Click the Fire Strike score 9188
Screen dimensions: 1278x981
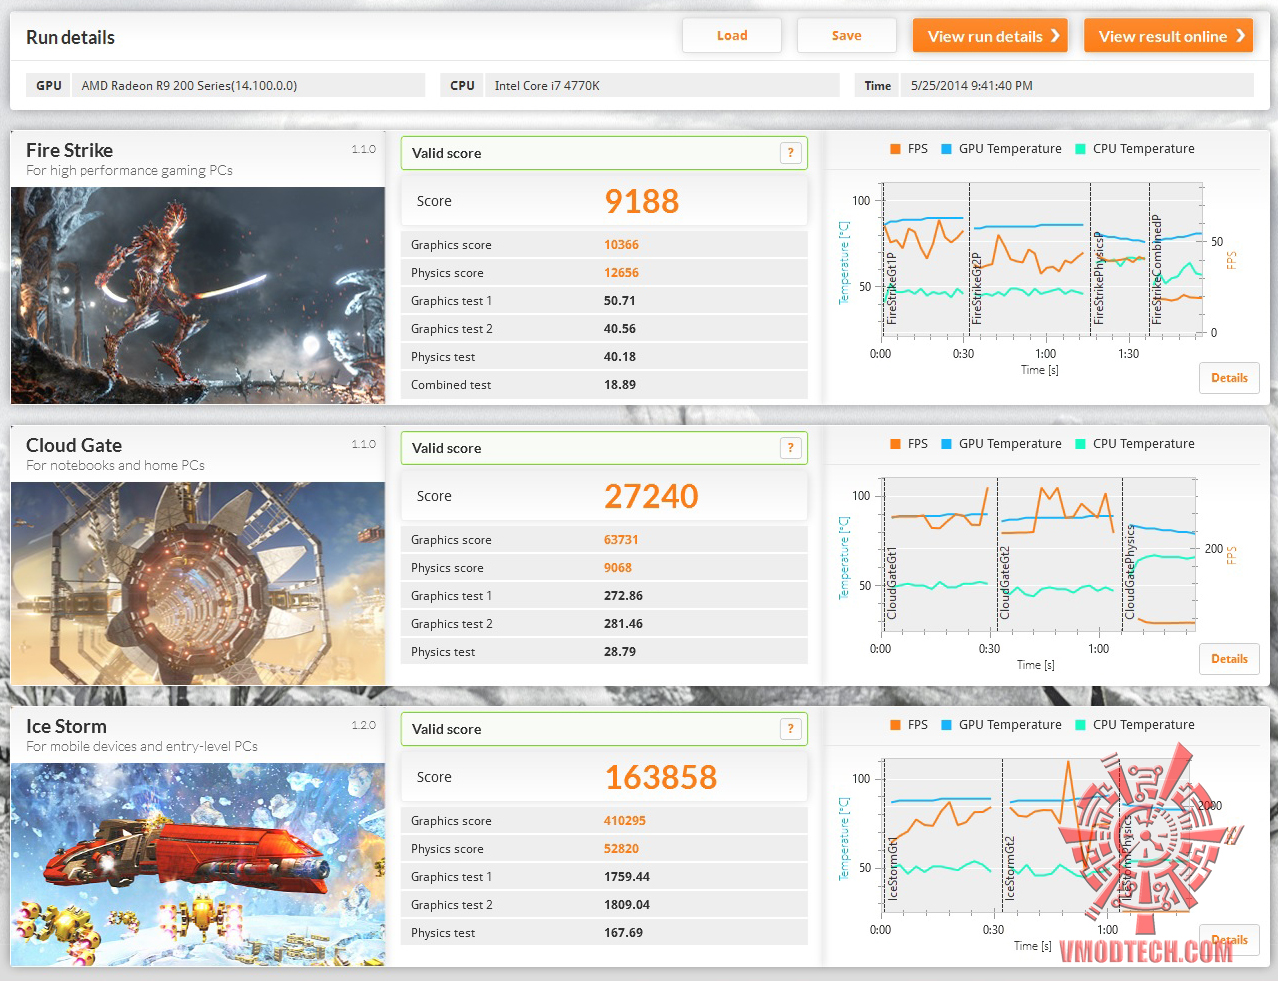641,201
